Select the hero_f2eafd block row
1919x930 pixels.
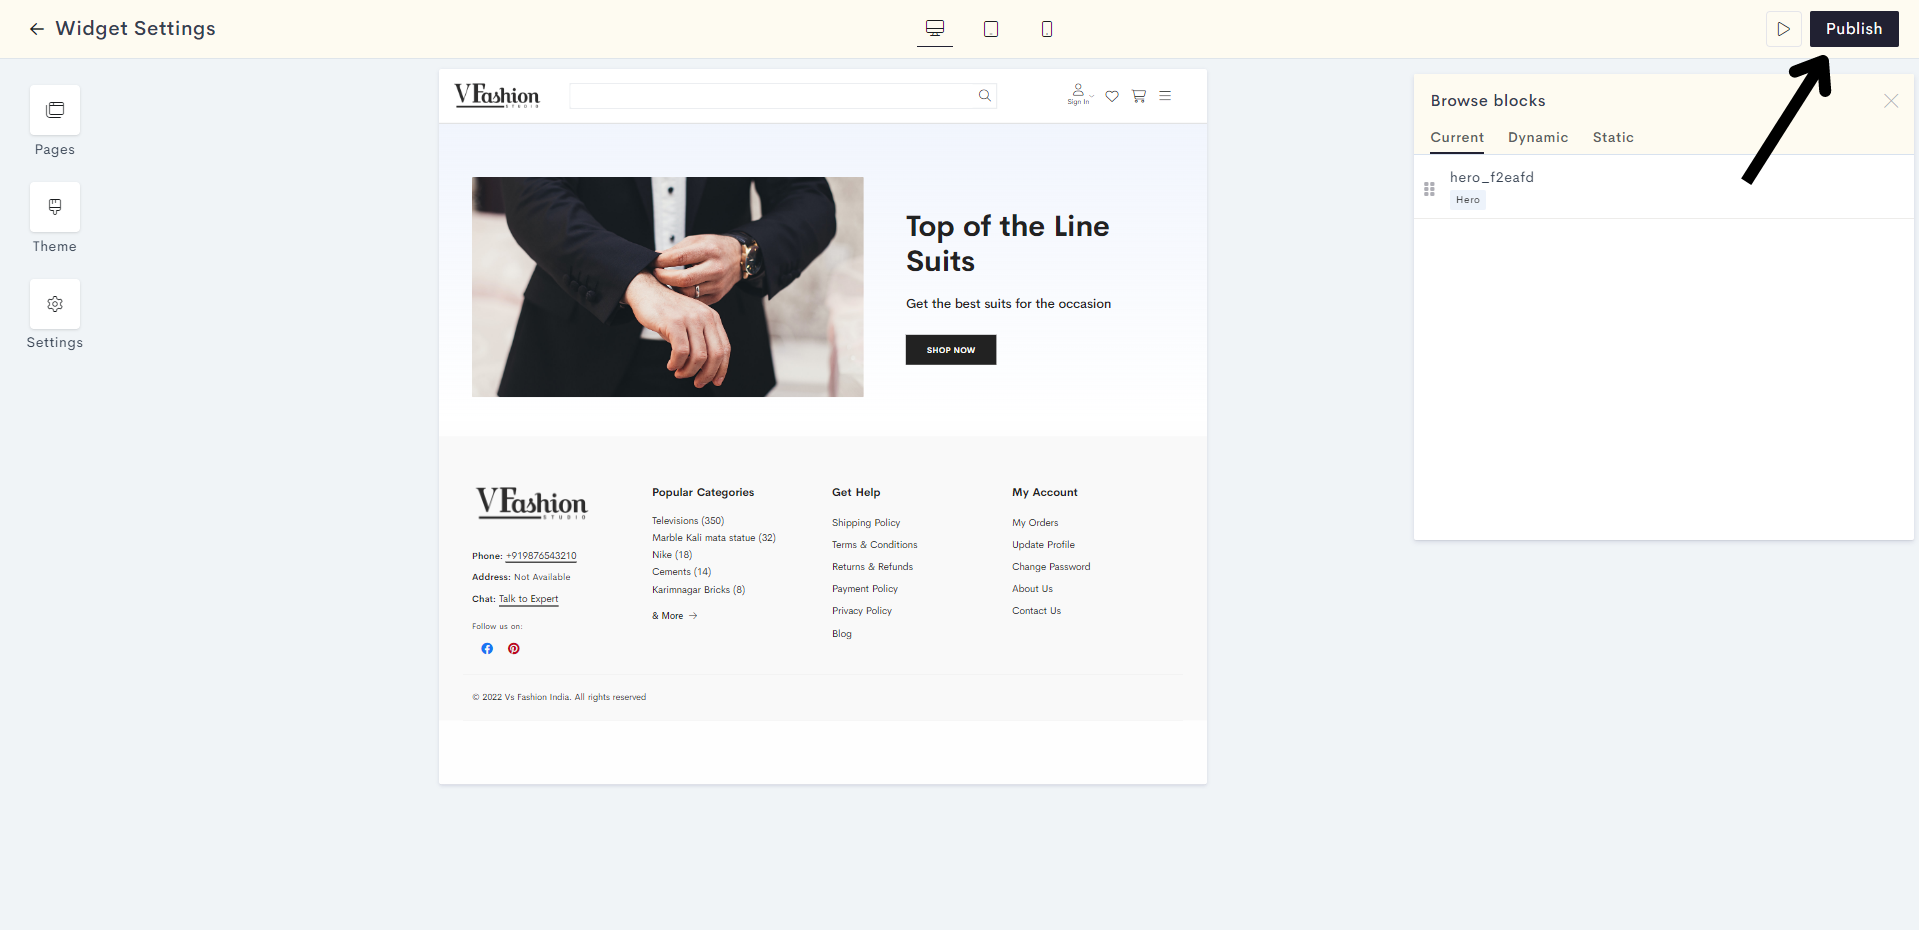pyautogui.click(x=1663, y=187)
